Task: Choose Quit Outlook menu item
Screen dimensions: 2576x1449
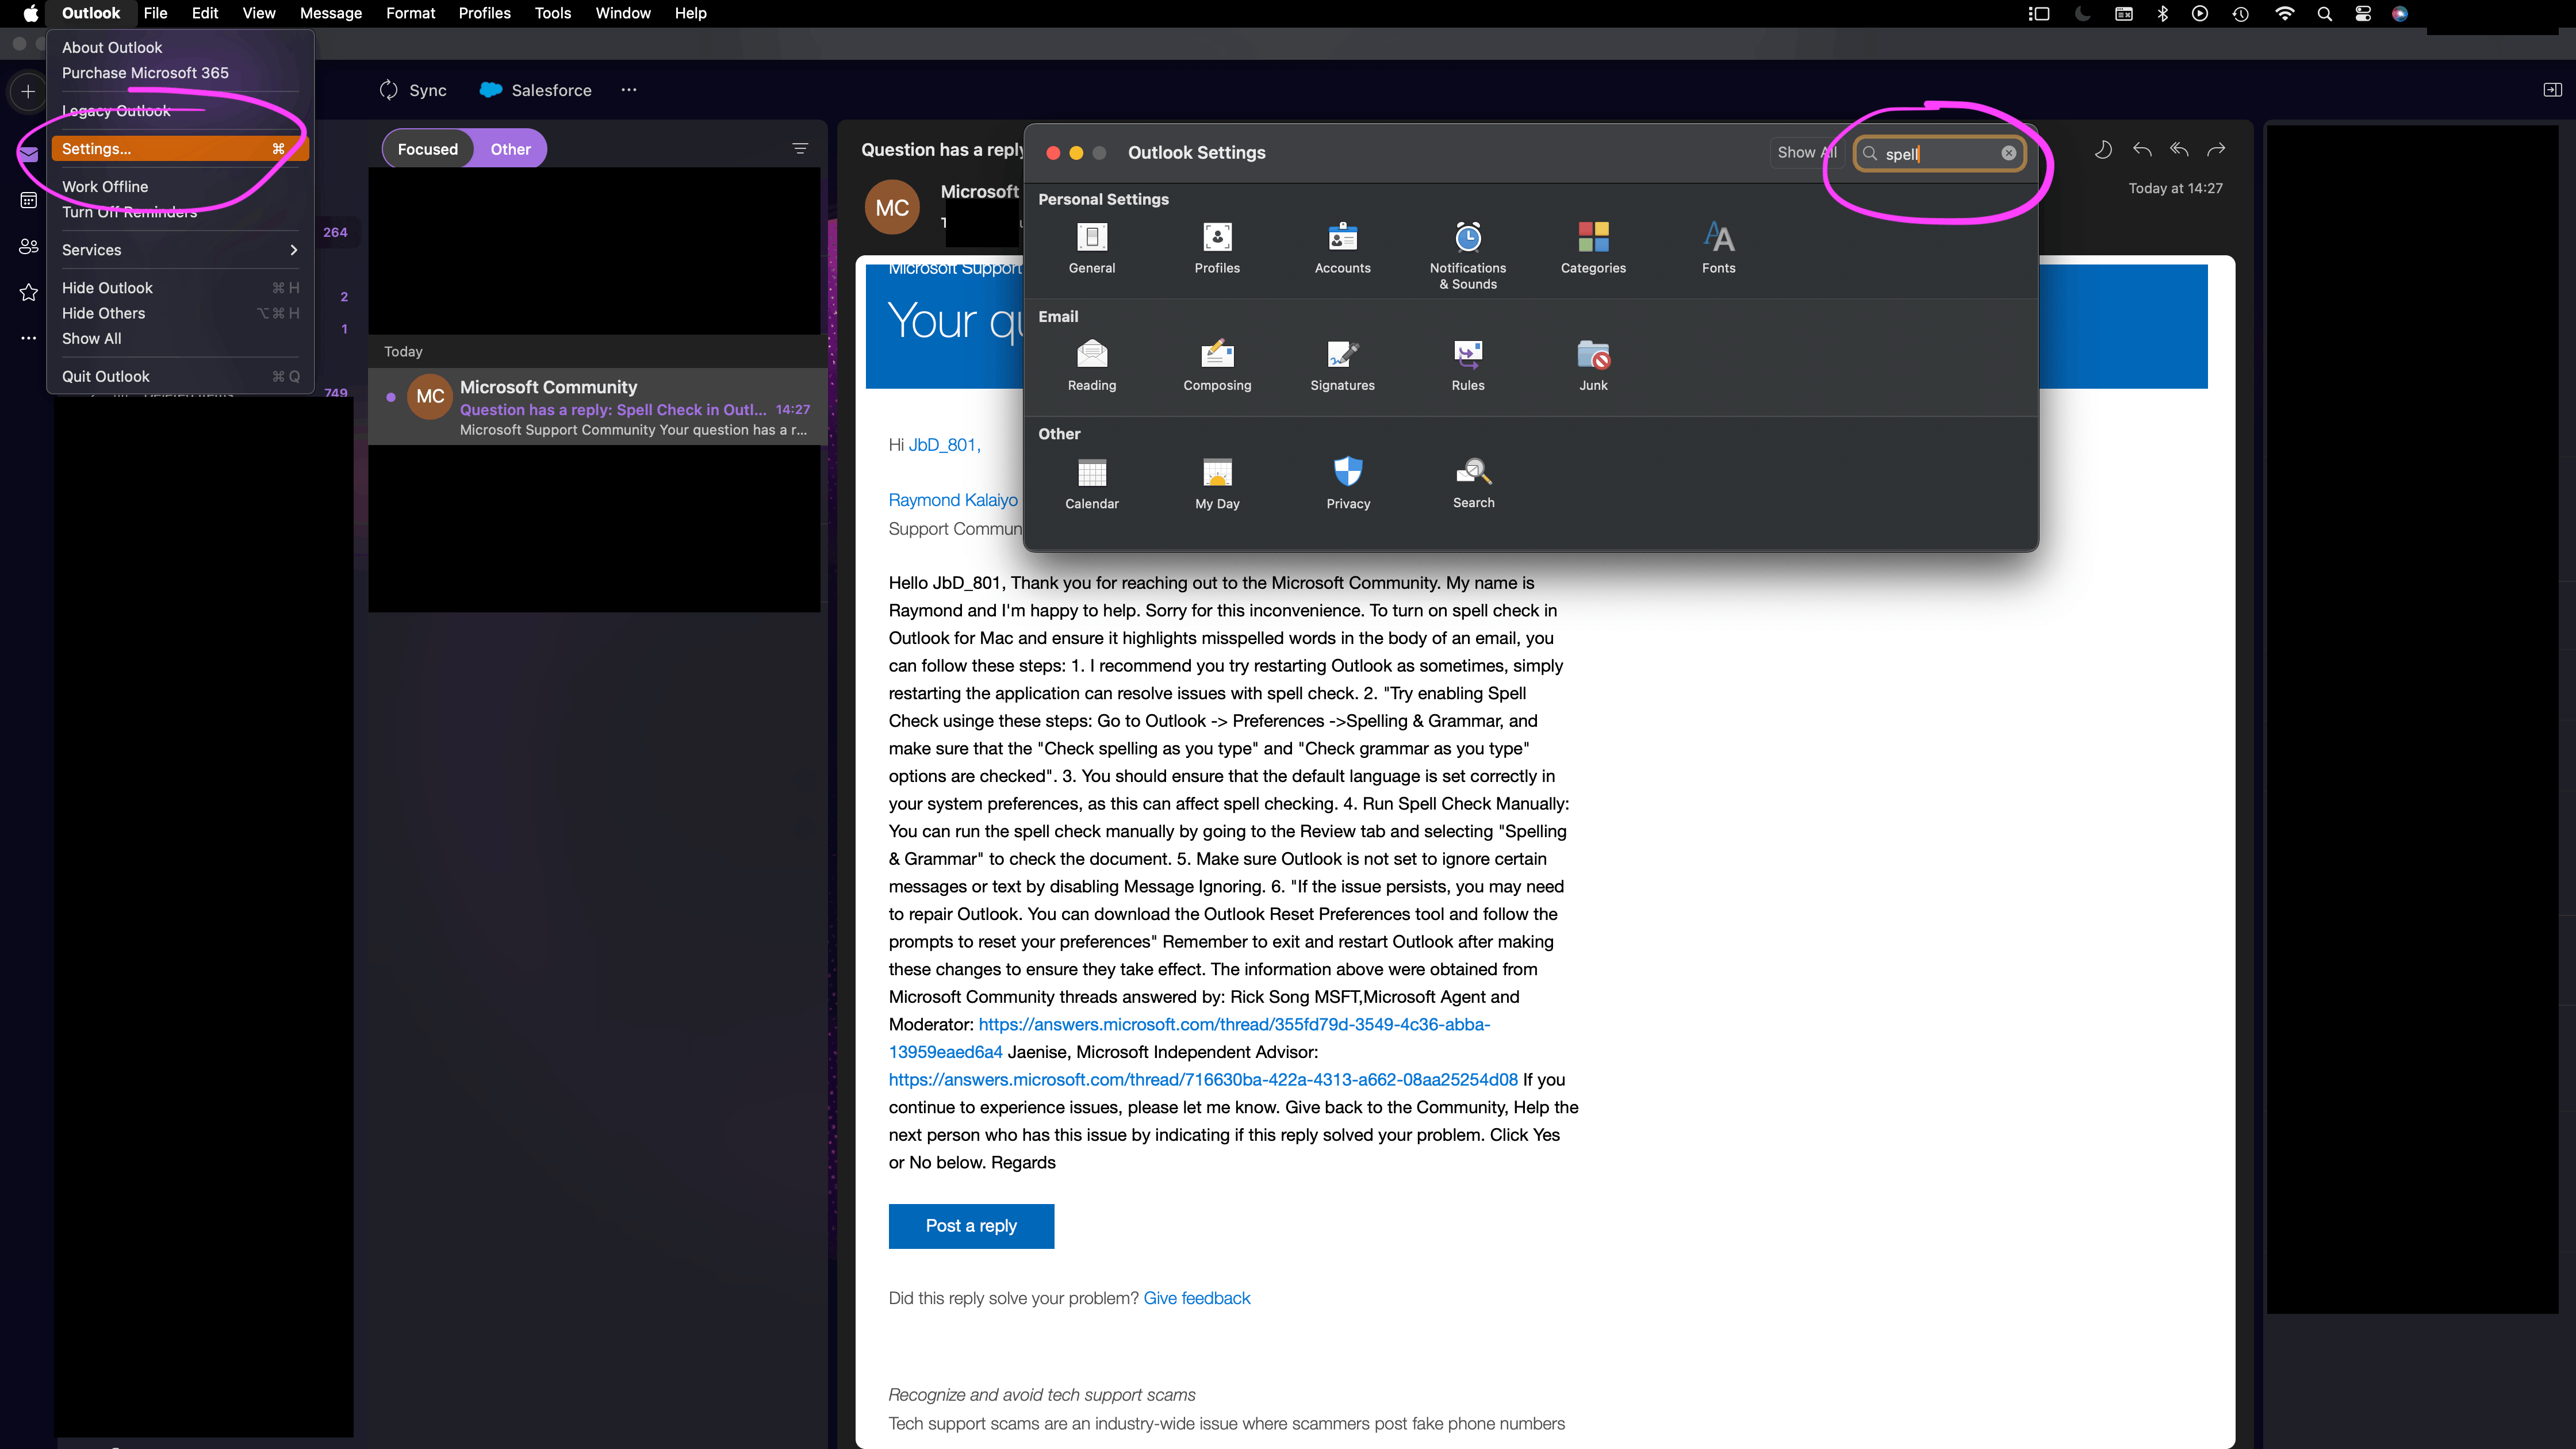Action: tap(180, 376)
